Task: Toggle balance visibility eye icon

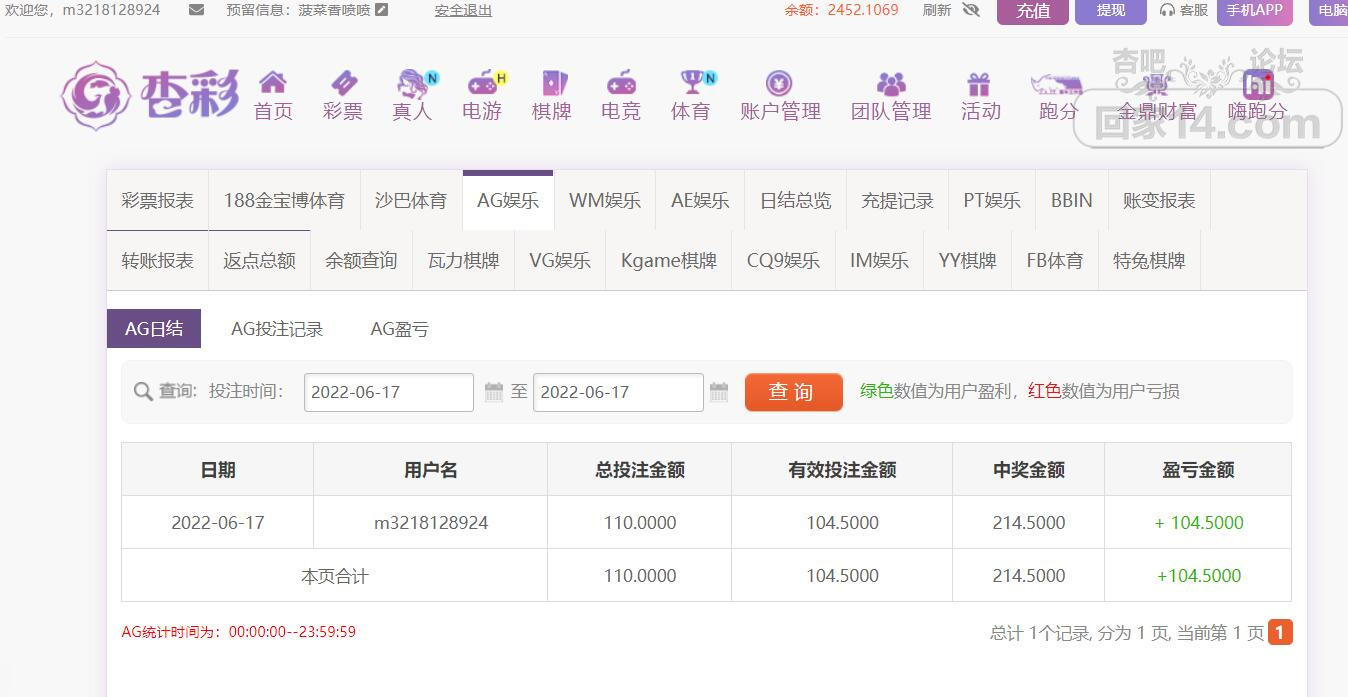Action: tap(971, 10)
